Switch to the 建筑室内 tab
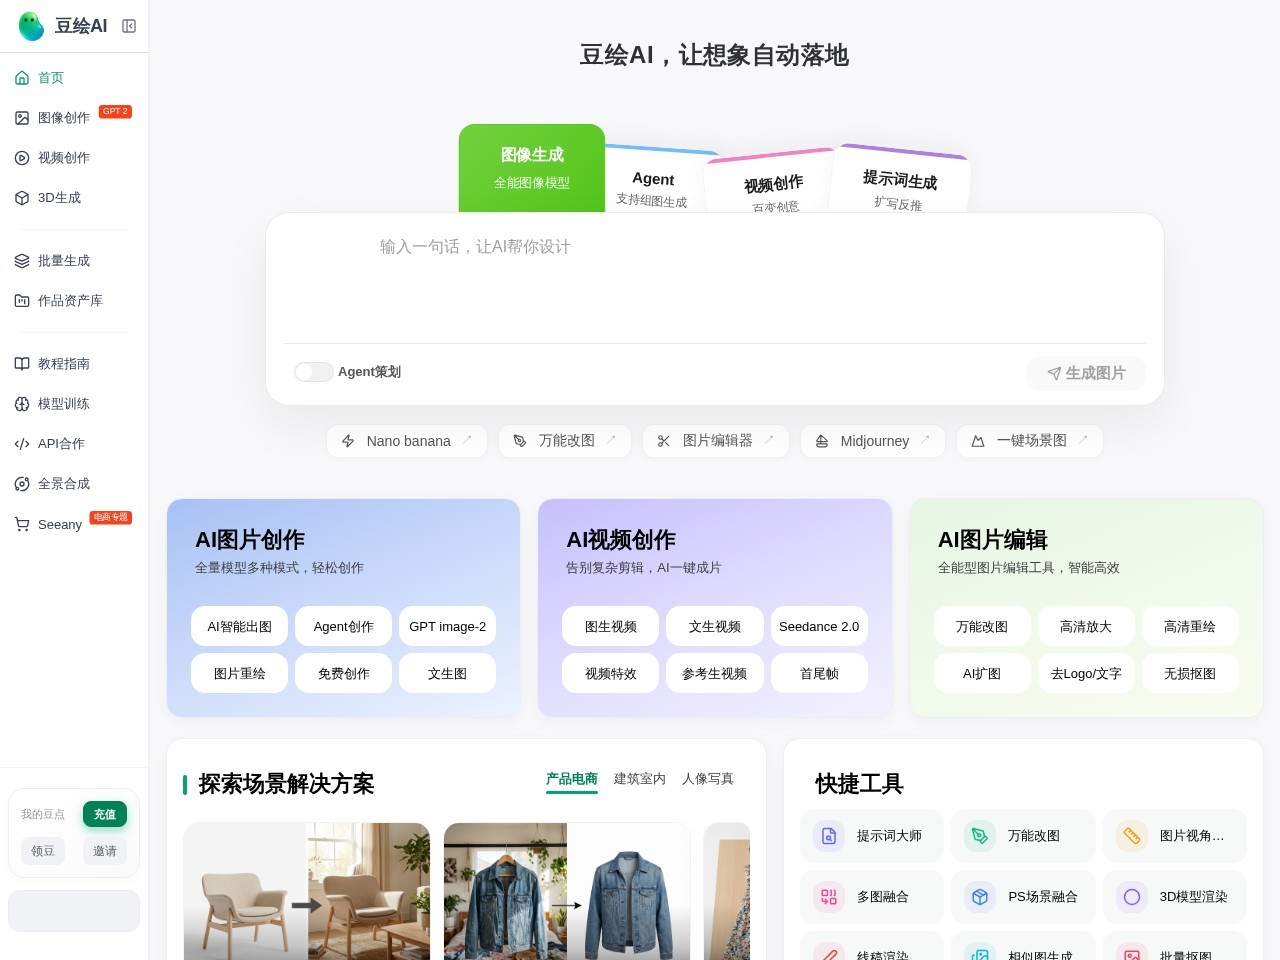 point(640,779)
